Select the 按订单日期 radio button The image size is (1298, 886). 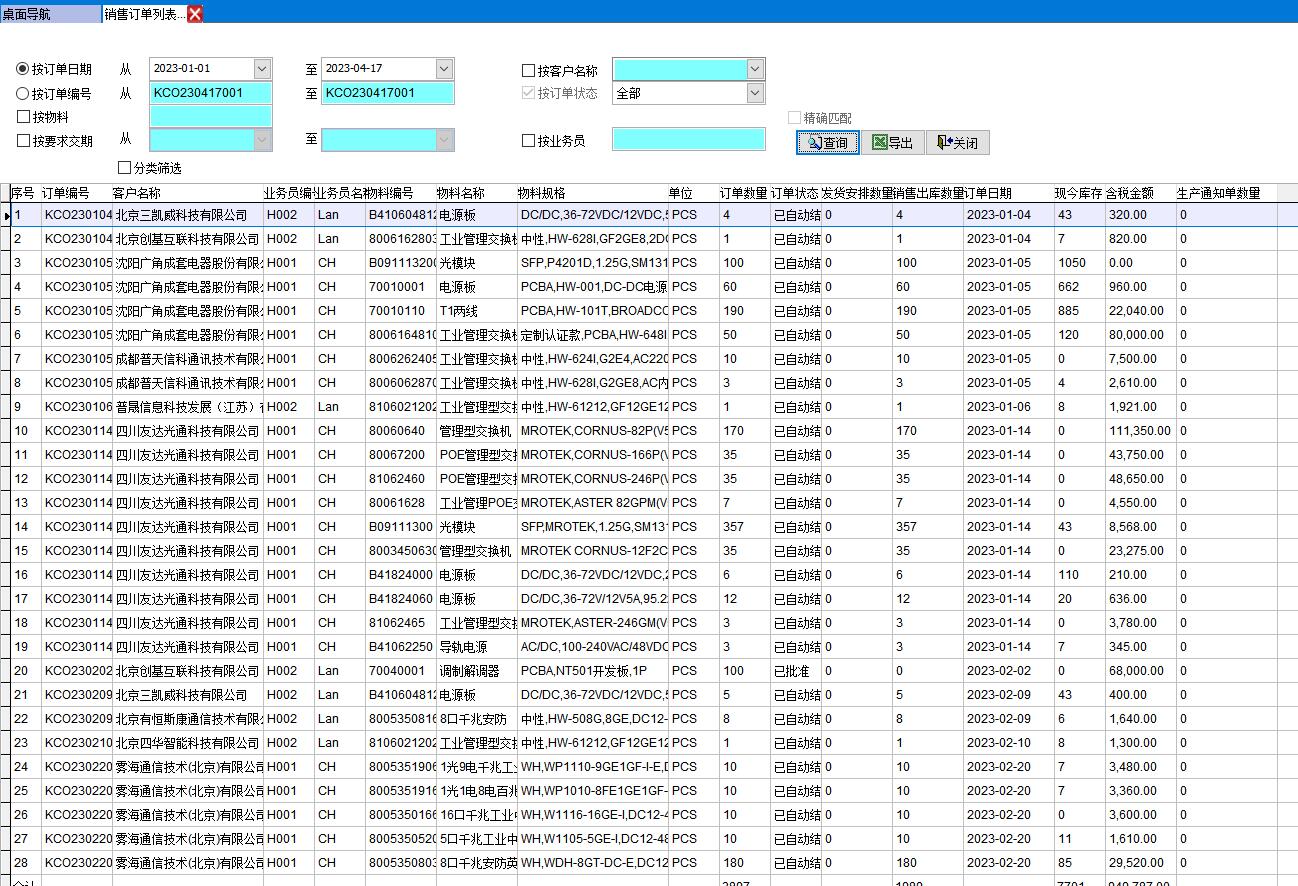23,69
